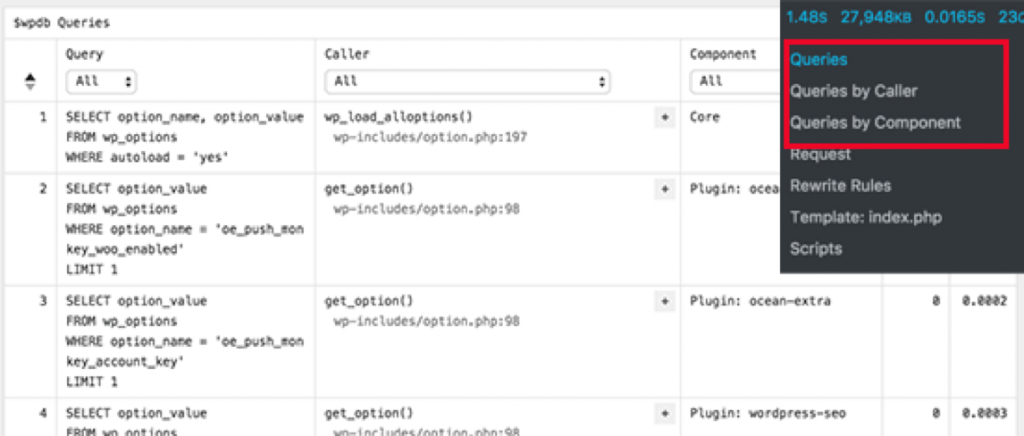Viewport: 1024px width, 436px height.
Task: Click the autoload SELECT query in row 1
Action: pyautogui.click(x=185, y=138)
